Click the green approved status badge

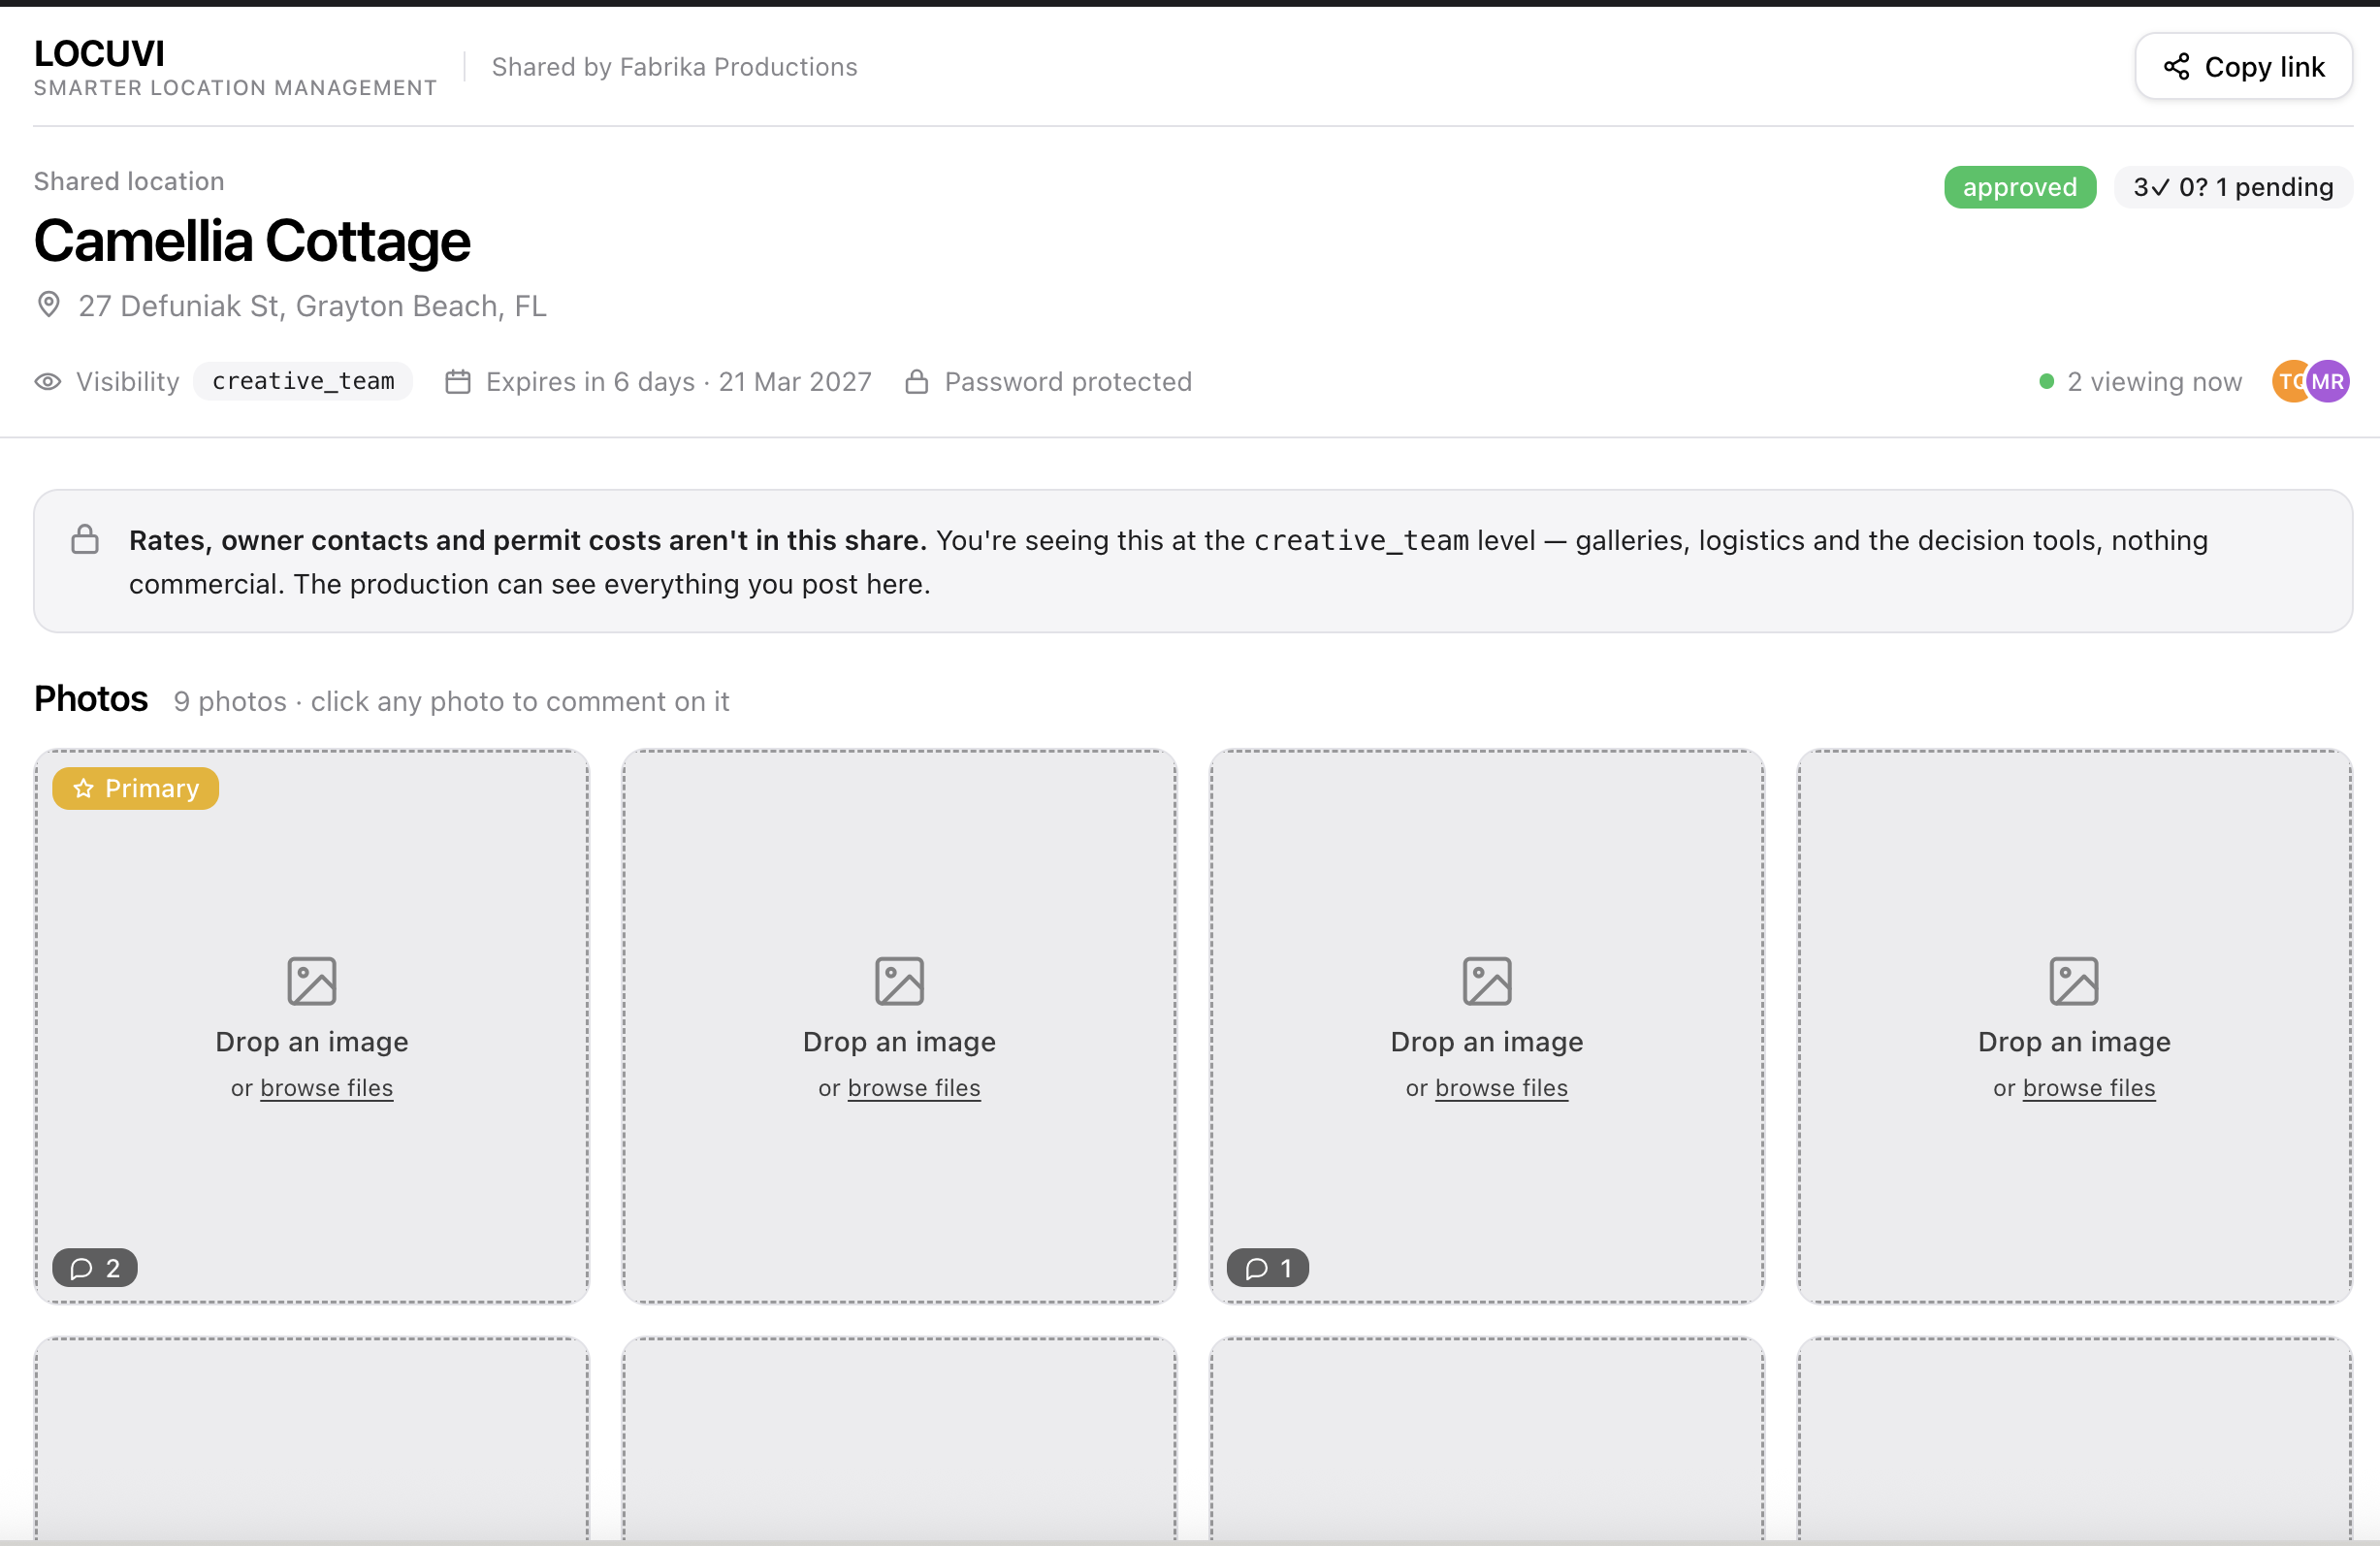tap(2019, 187)
